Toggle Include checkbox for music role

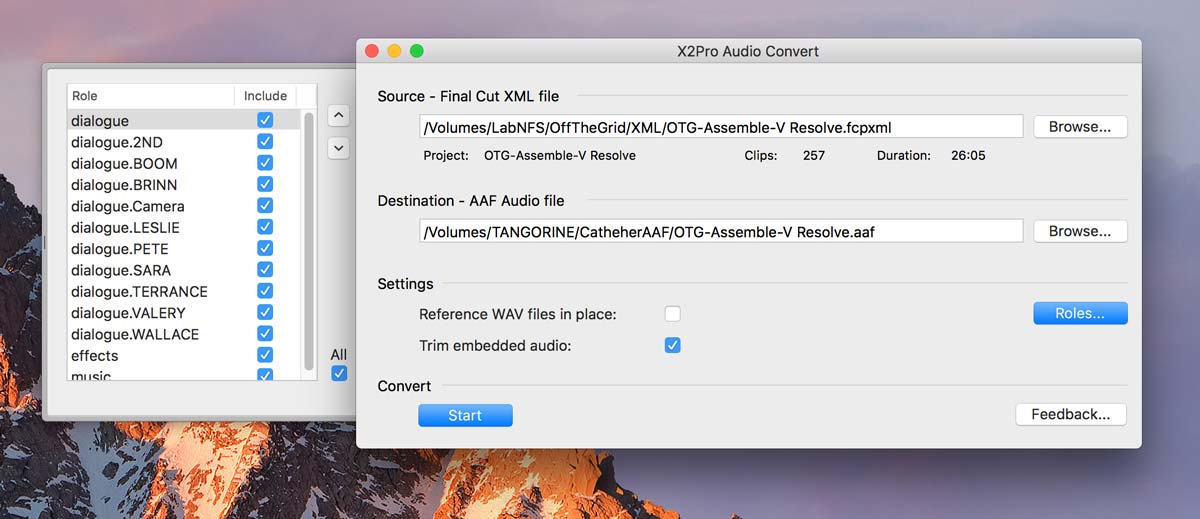tap(265, 375)
